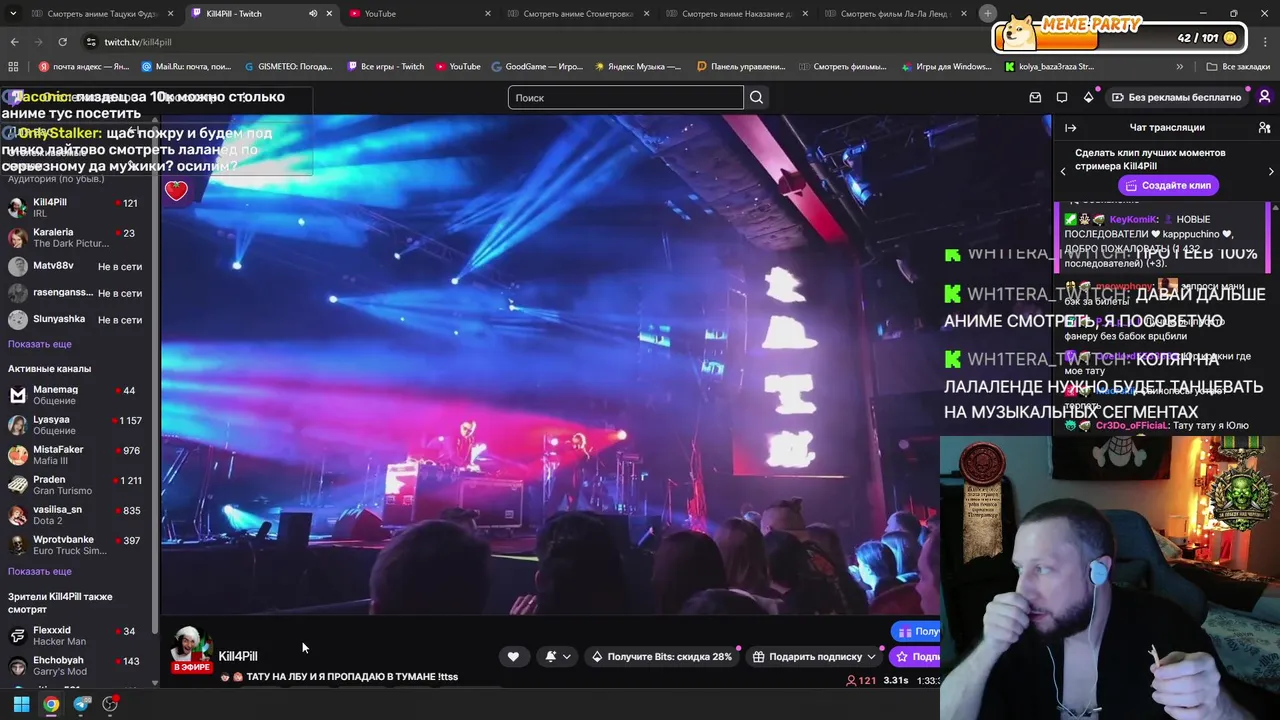Open the Twitch whispers chat bubble icon
Screen dimensions: 1280x720
click(1062, 97)
